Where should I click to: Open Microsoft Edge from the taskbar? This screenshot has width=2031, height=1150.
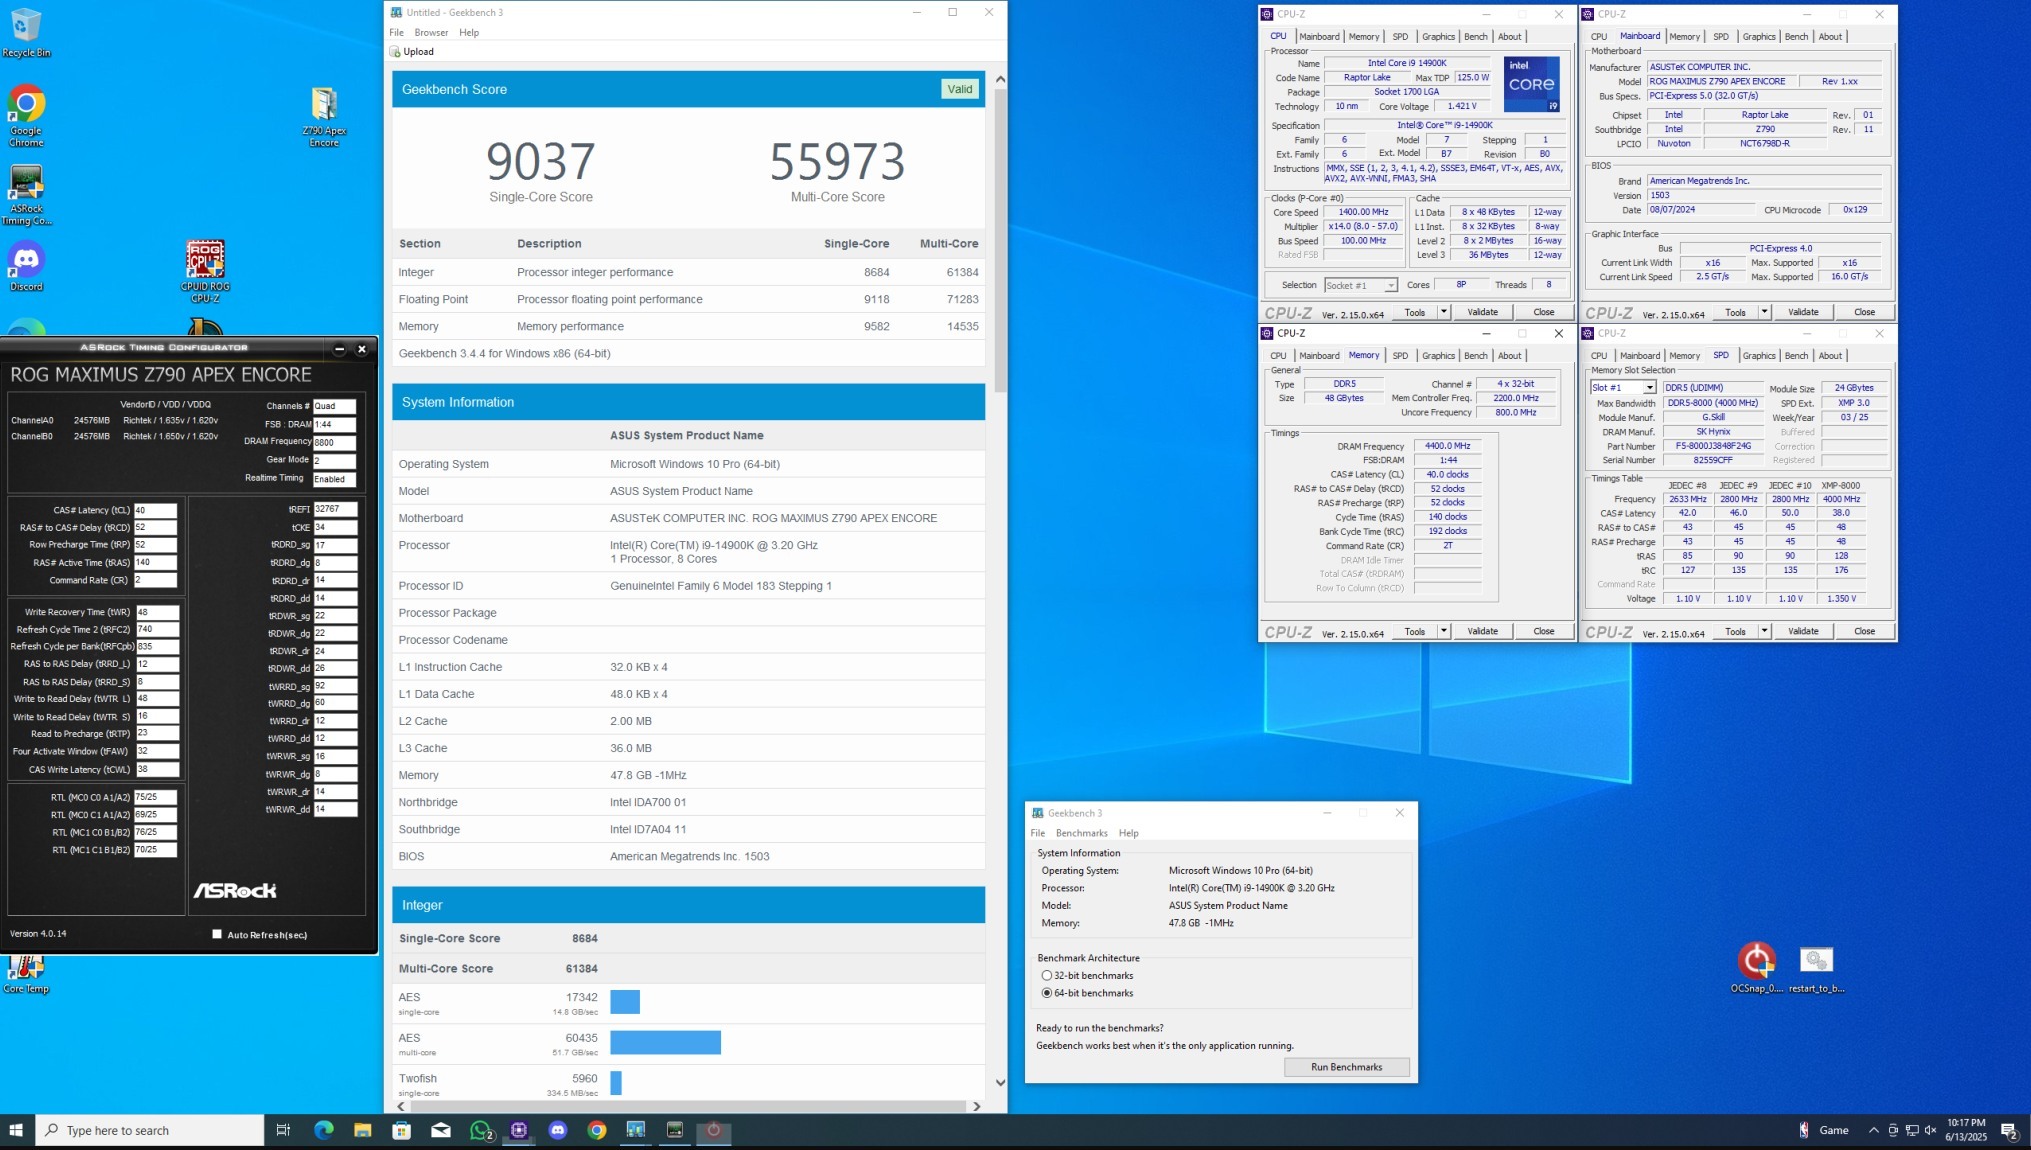coord(323,1131)
